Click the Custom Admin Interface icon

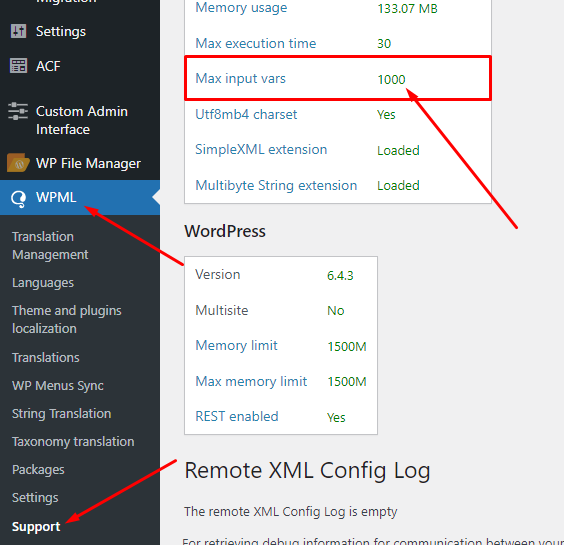(x=18, y=111)
